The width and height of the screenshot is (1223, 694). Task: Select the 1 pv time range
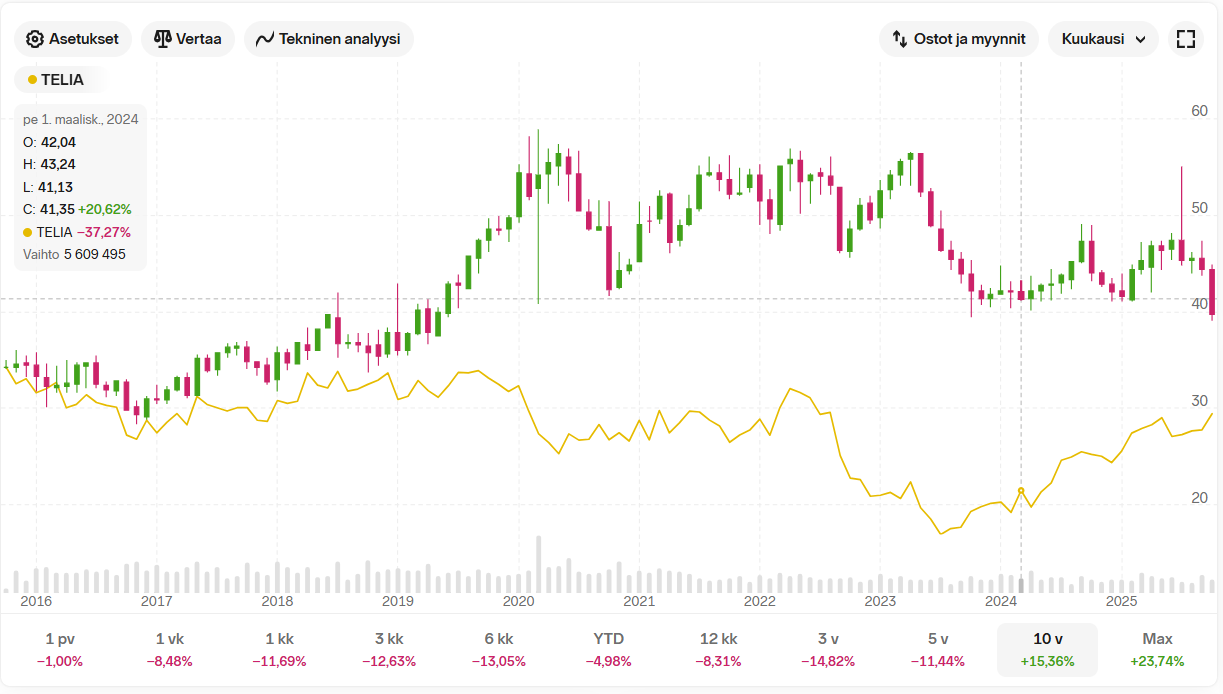coord(60,649)
